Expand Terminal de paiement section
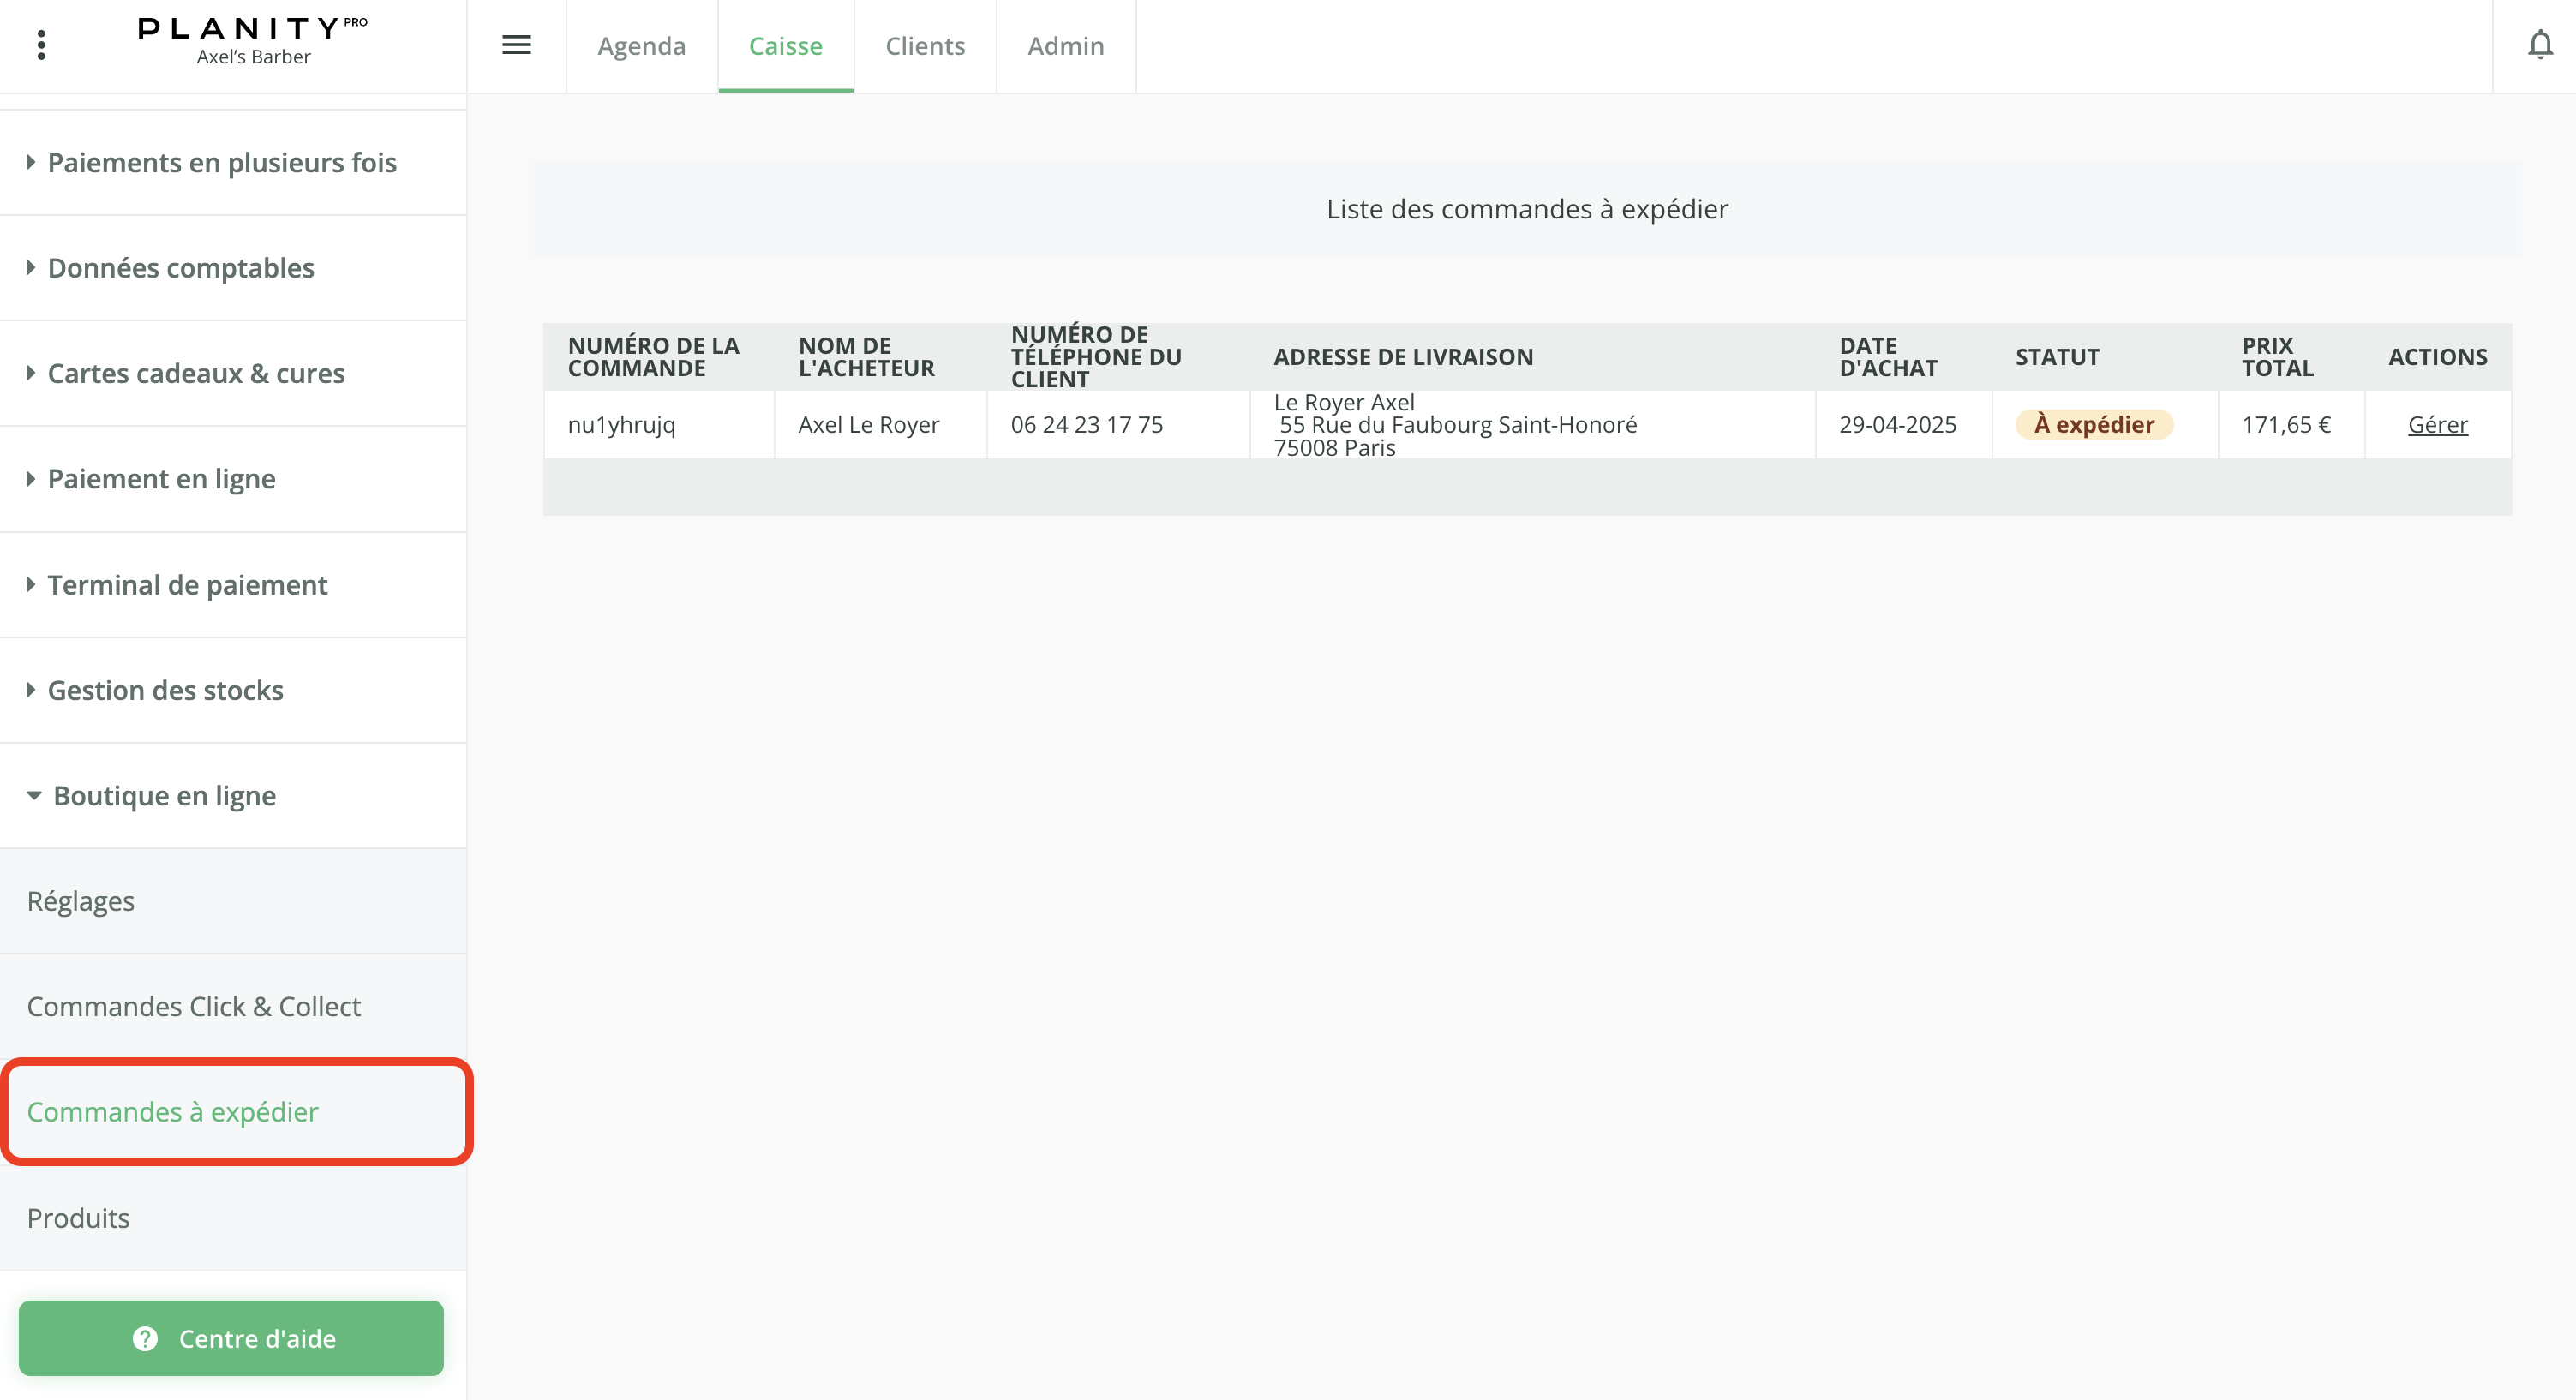The height and width of the screenshot is (1400, 2576). pos(187,585)
